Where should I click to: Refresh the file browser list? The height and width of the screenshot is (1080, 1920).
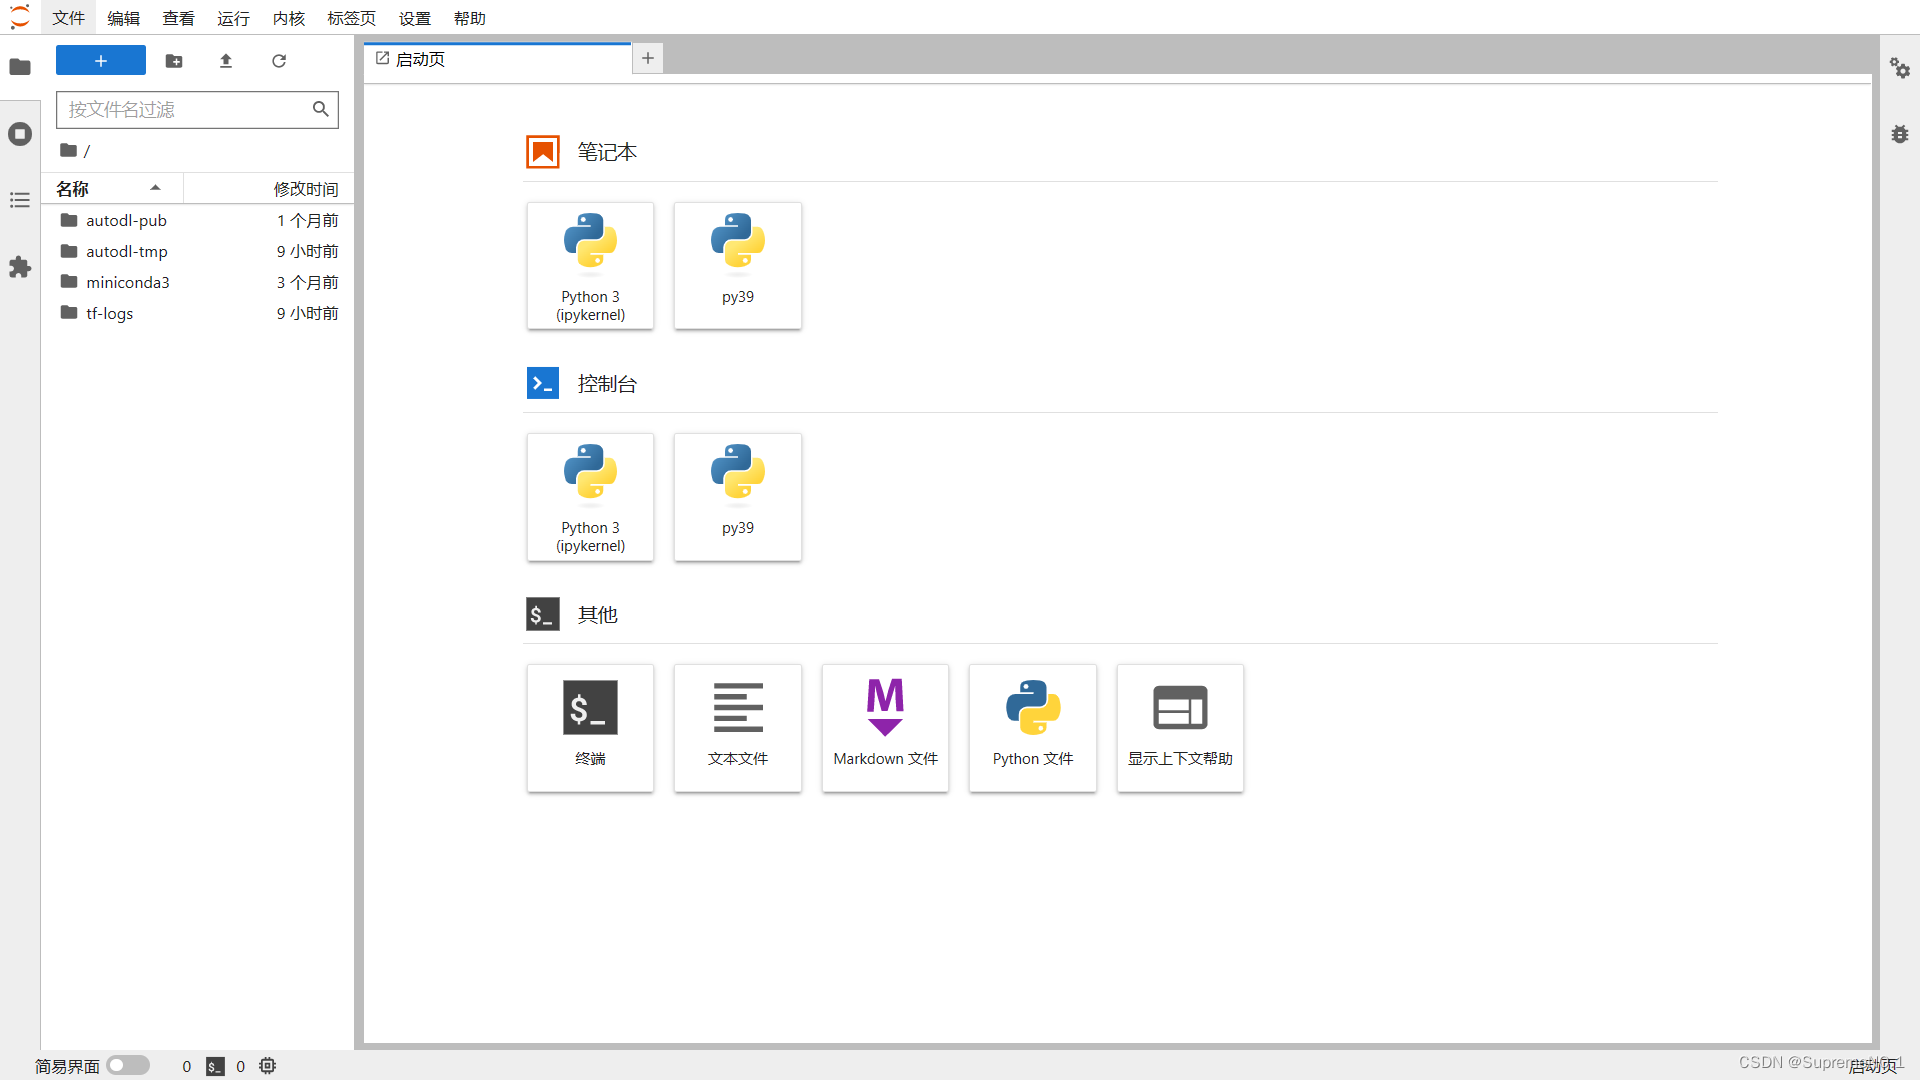click(x=279, y=61)
